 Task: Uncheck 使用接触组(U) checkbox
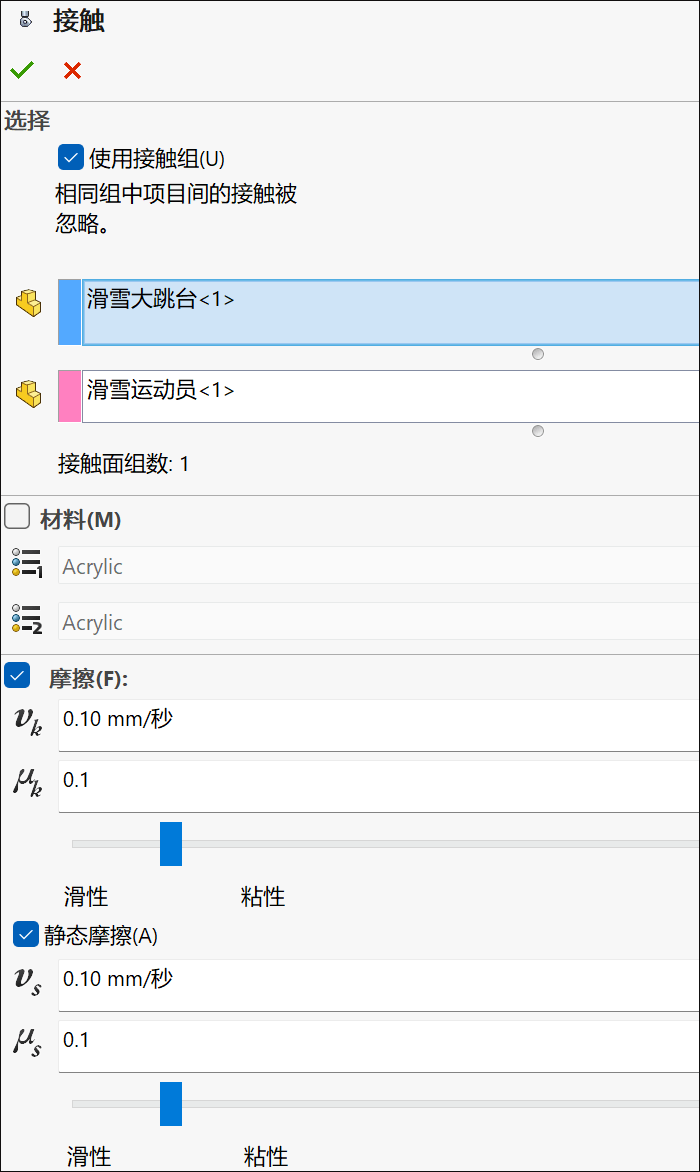click(x=71, y=158)
